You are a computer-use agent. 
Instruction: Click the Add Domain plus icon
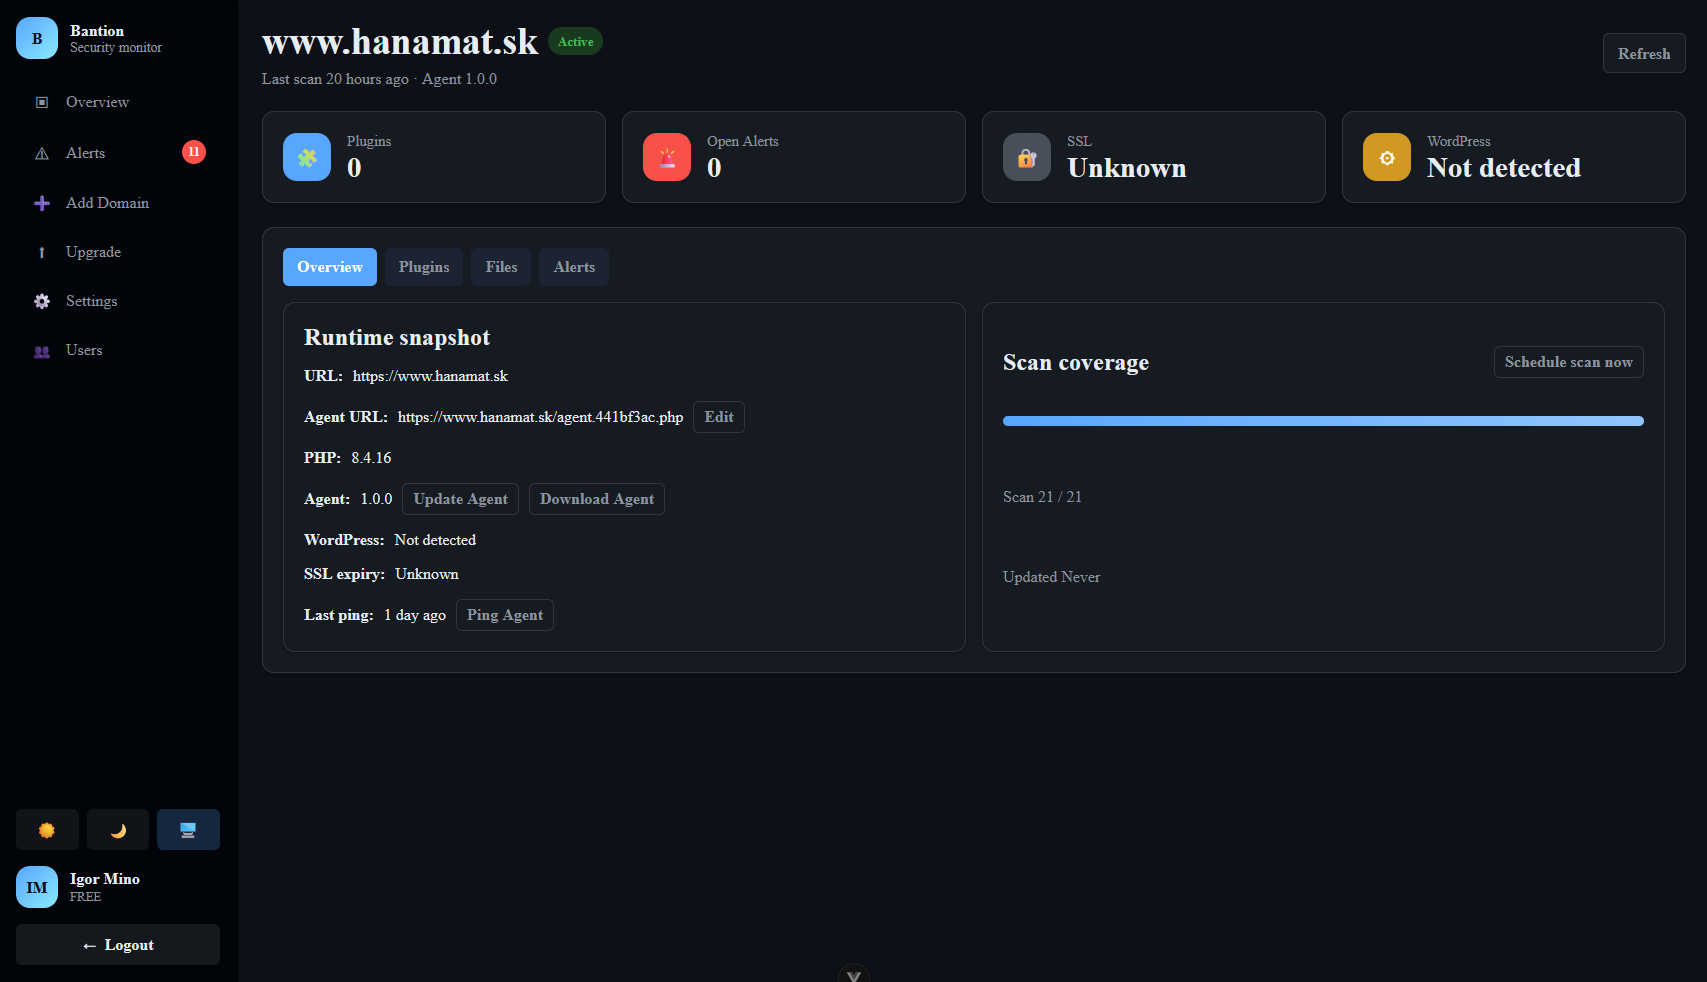(x=42, y=203)
